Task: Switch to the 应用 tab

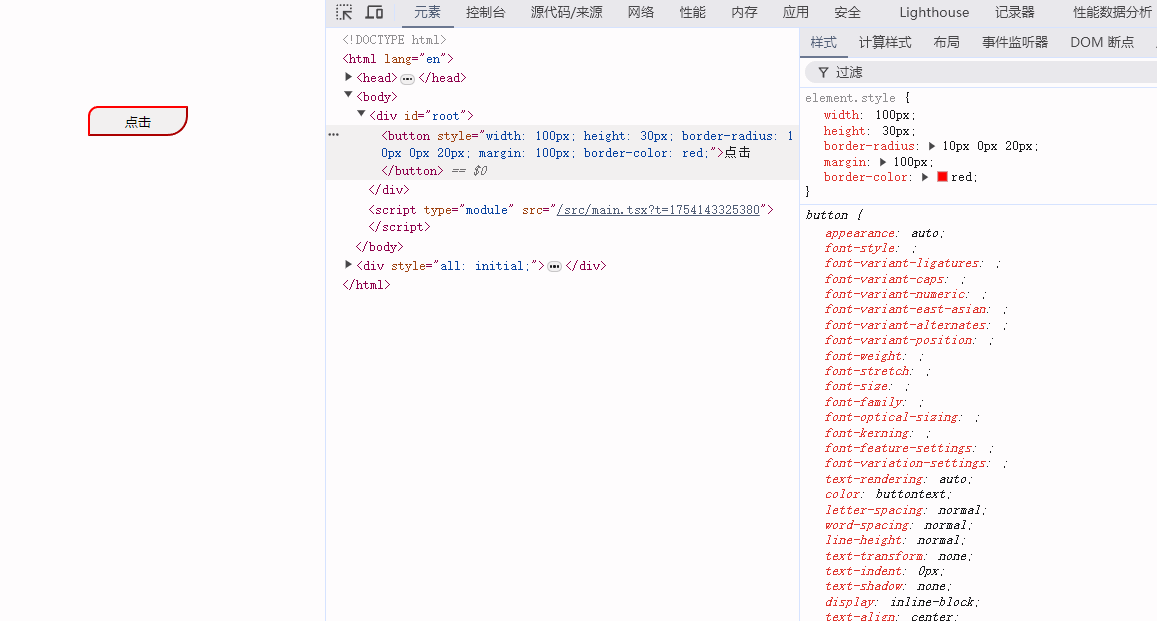Action: (x=795, y=13)
